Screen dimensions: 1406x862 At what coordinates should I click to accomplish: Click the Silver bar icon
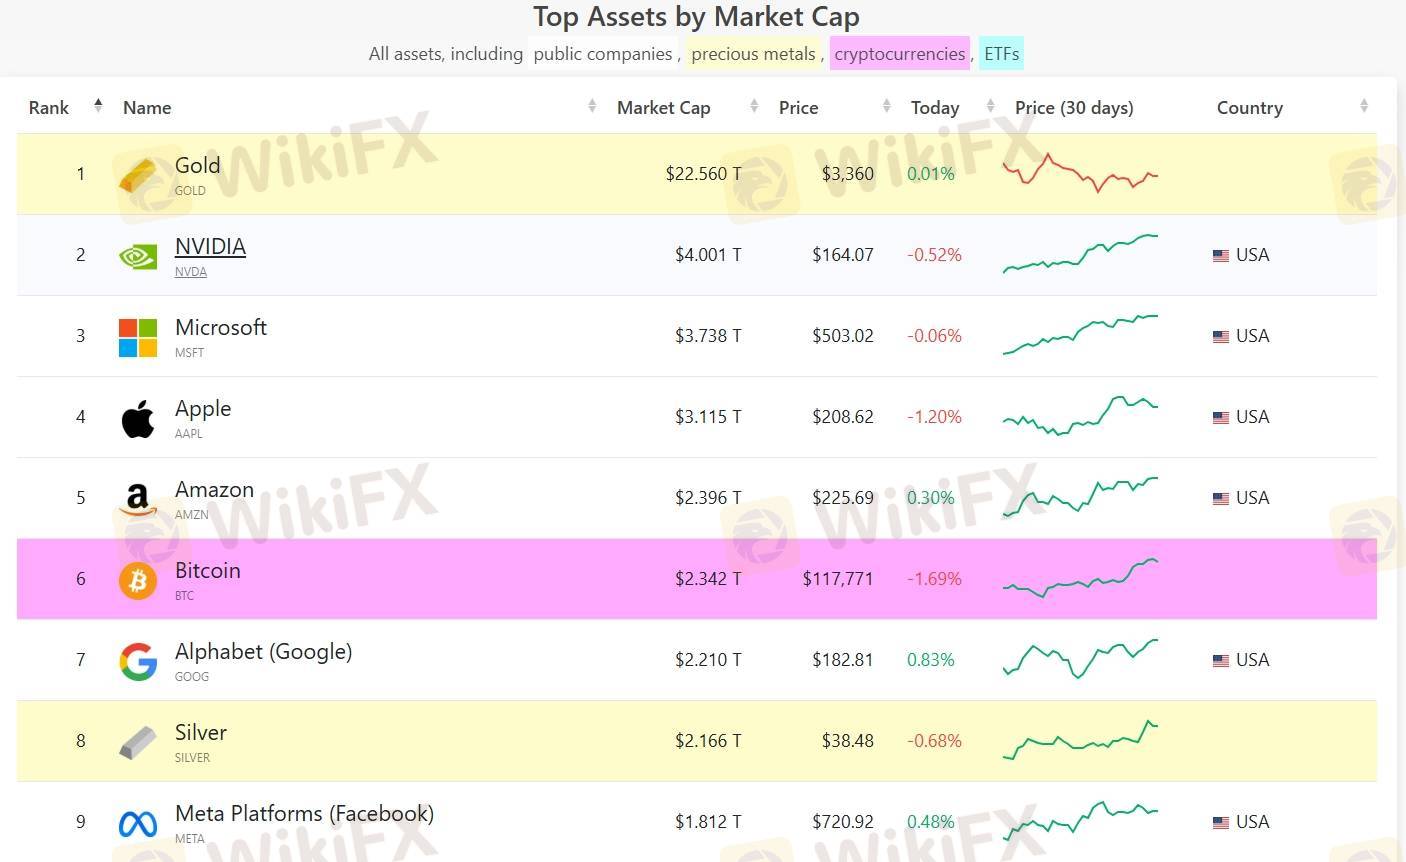tap(138, 742)
